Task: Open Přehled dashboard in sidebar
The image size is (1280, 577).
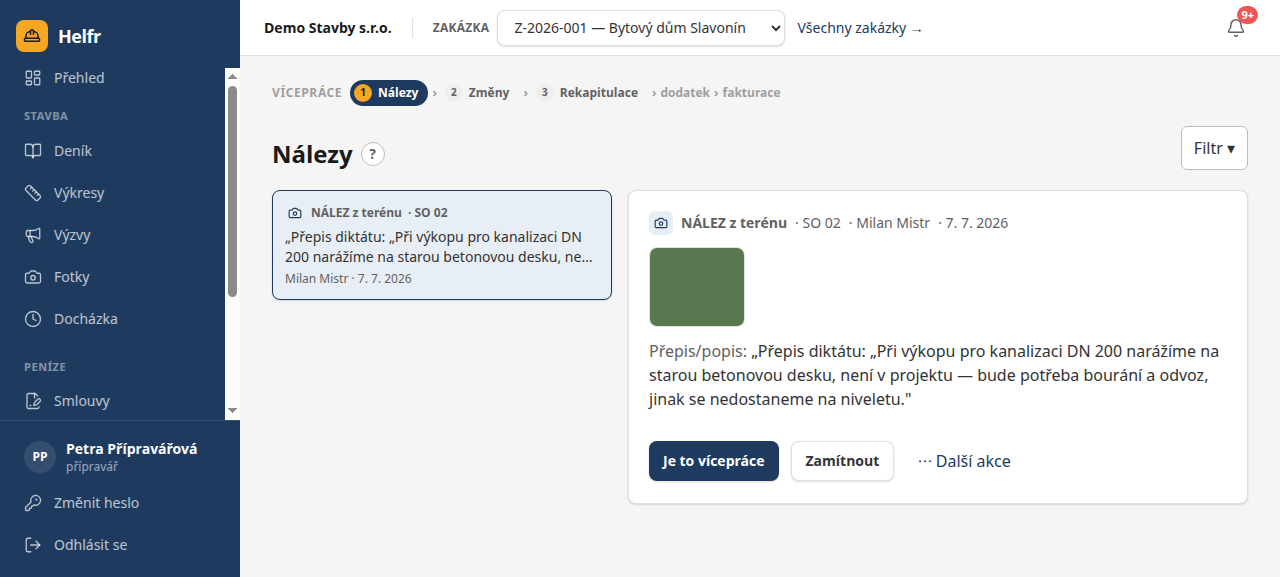Action: (112, 78)
